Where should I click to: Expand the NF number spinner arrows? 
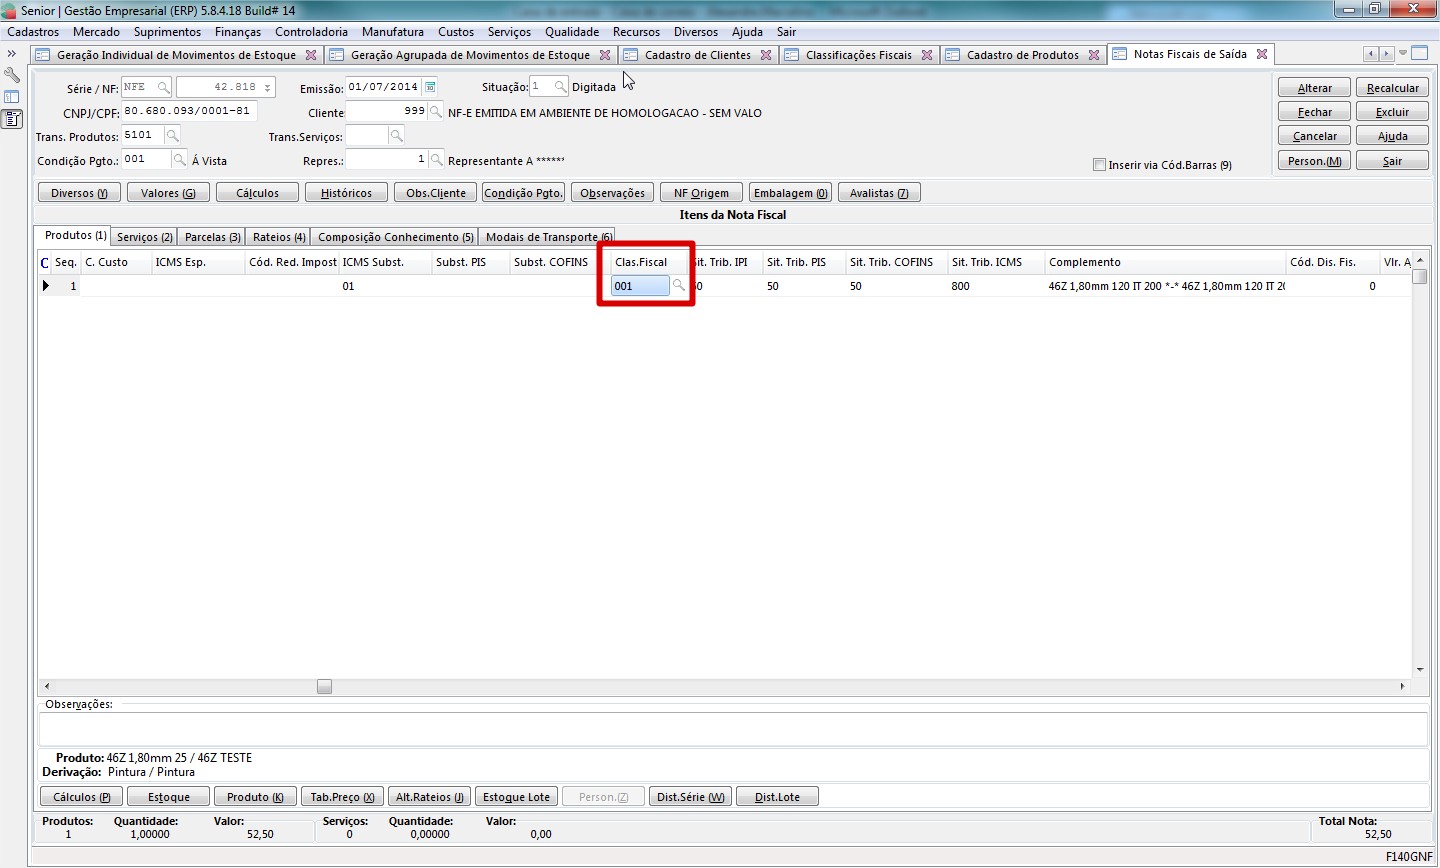tap(267, 88)
